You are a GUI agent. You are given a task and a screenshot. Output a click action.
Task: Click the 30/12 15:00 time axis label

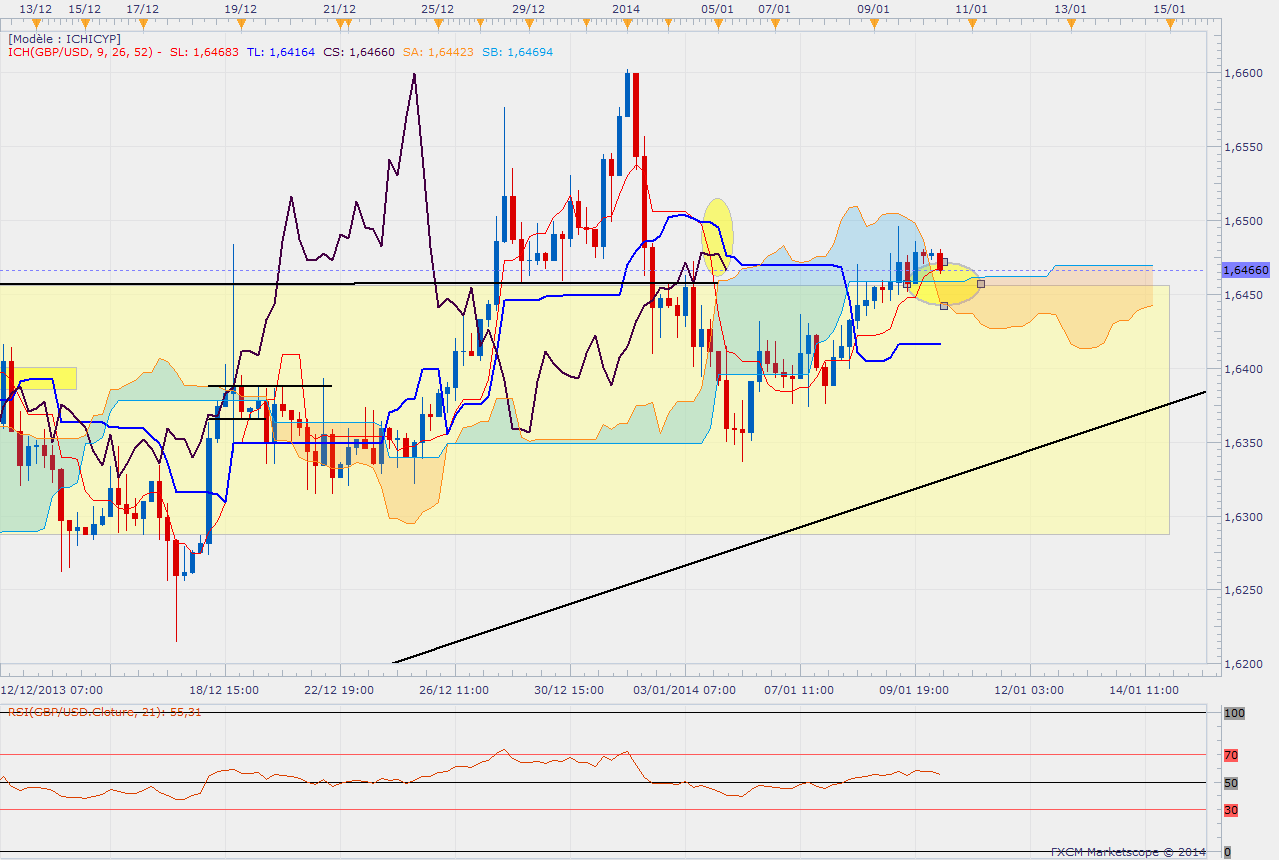coord(570,690)
